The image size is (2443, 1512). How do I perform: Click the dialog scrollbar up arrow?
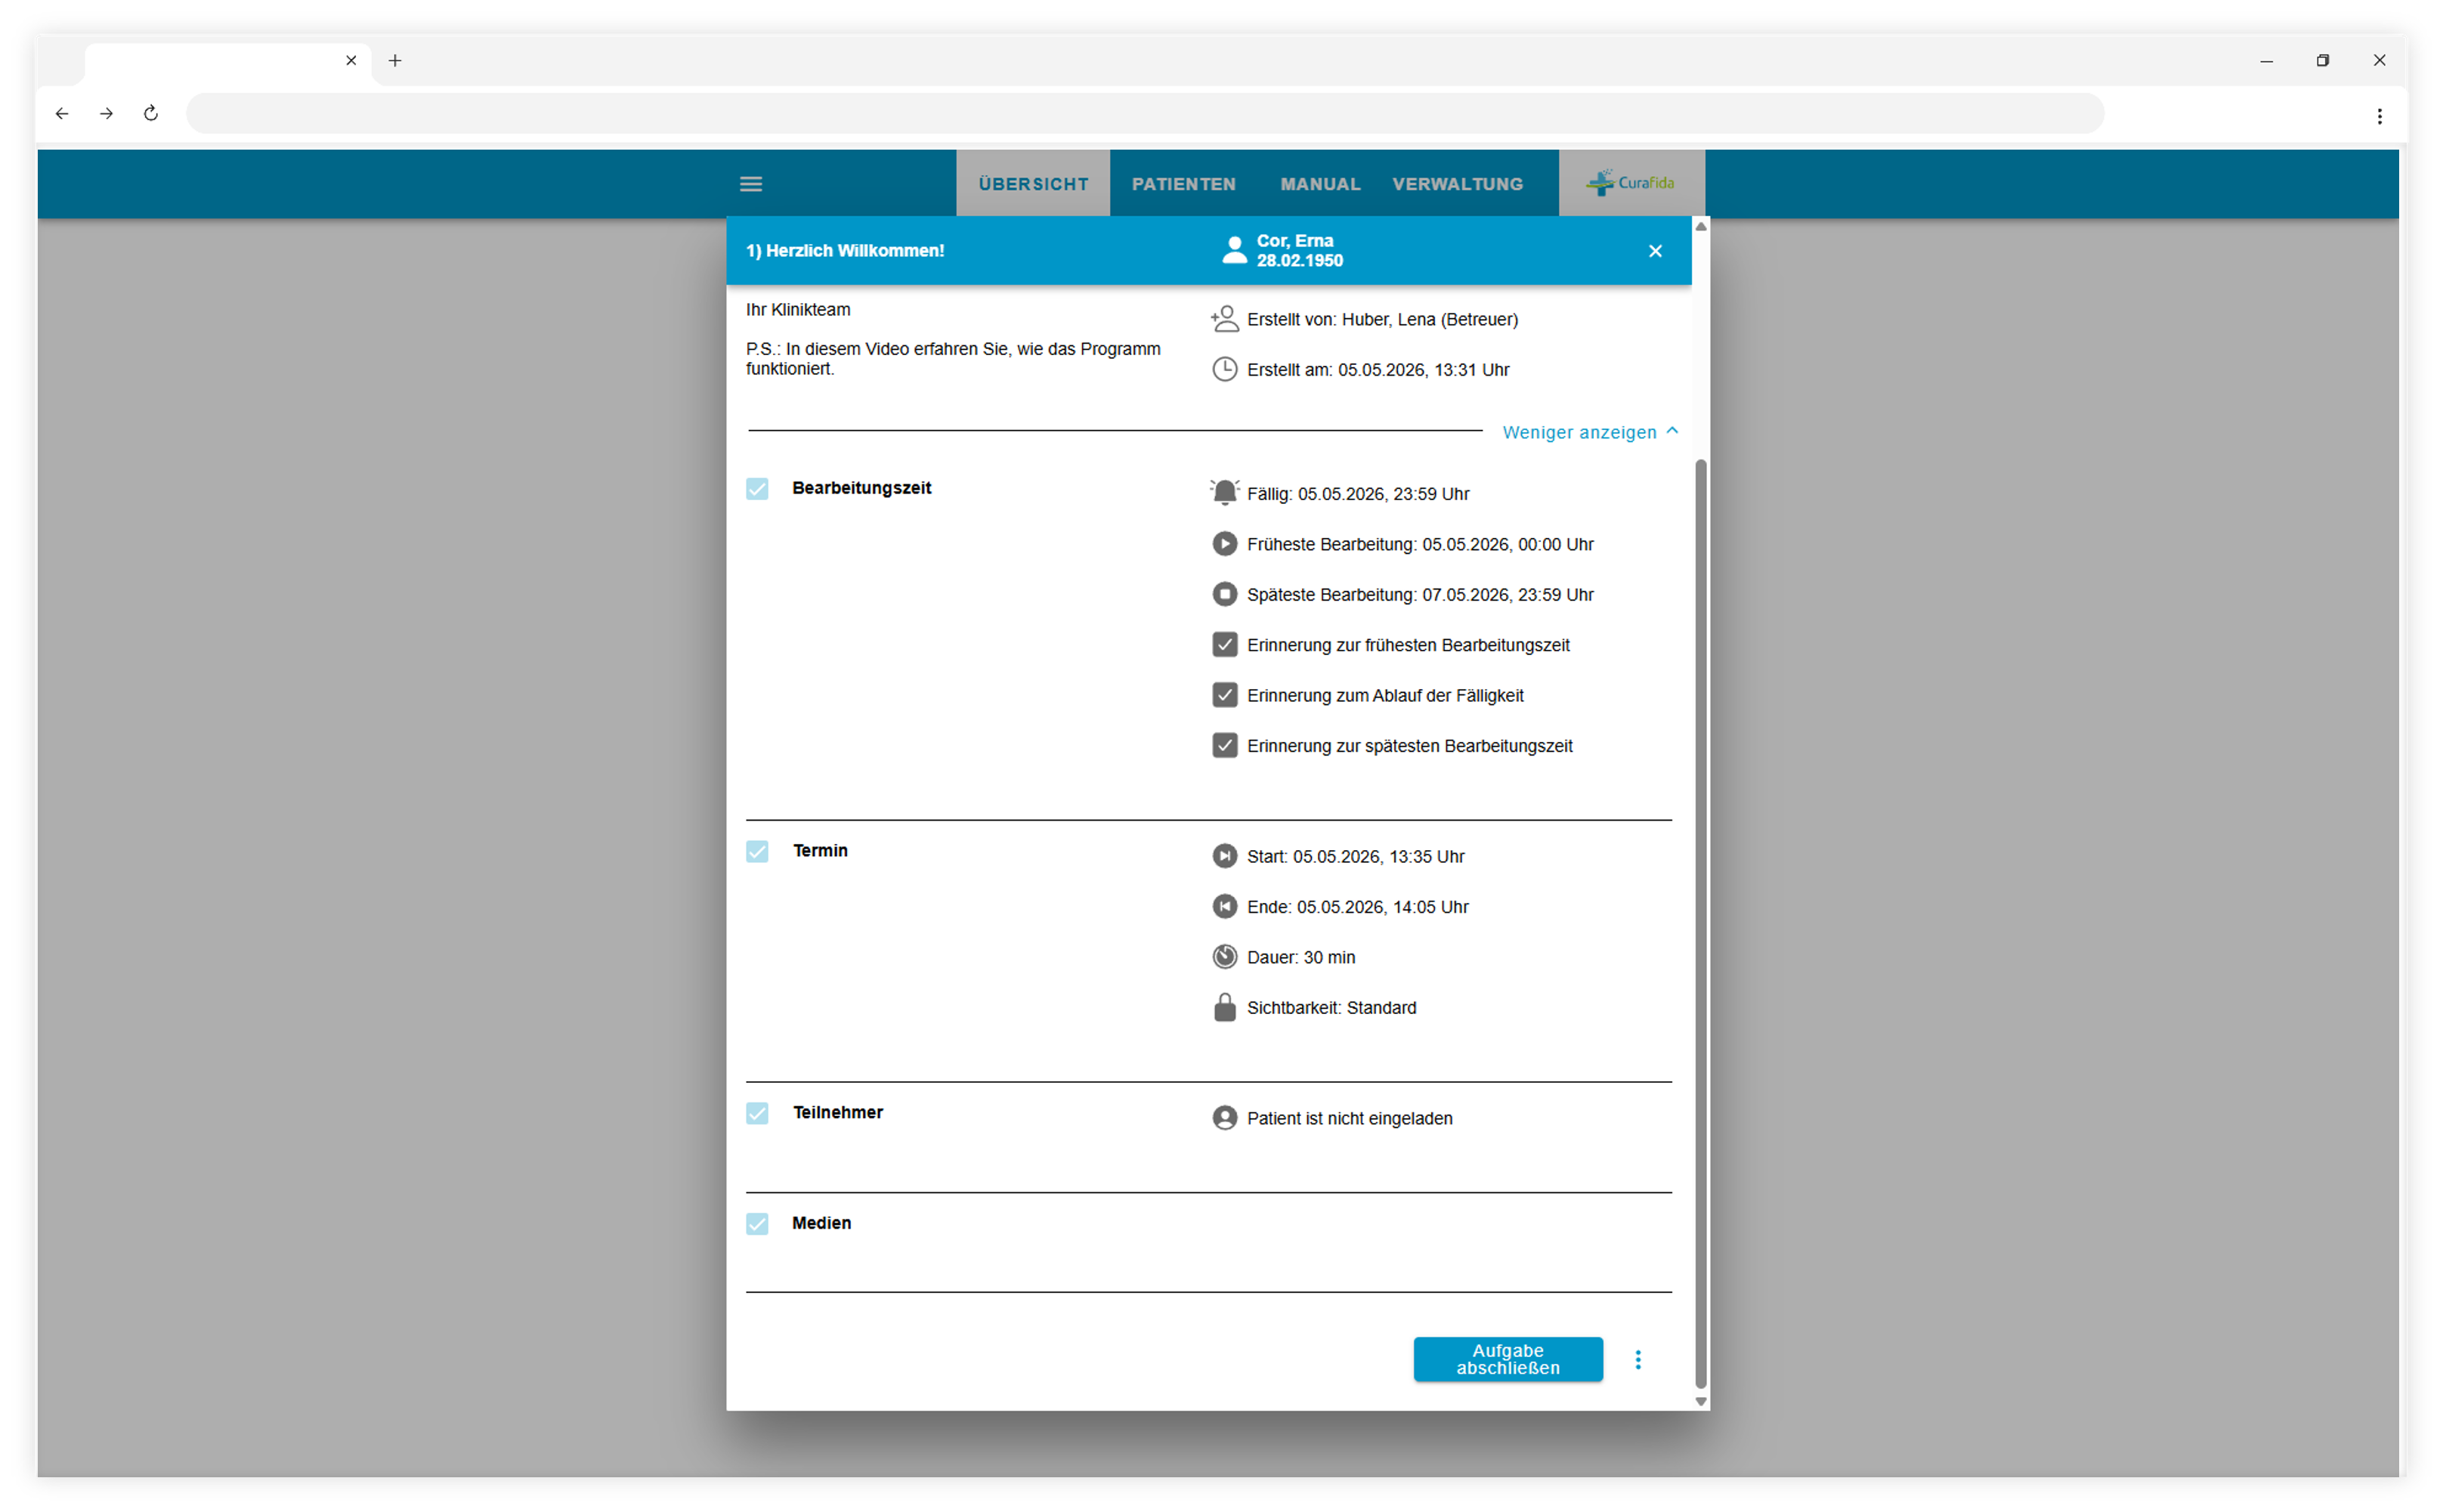(x=1700, y=227)
